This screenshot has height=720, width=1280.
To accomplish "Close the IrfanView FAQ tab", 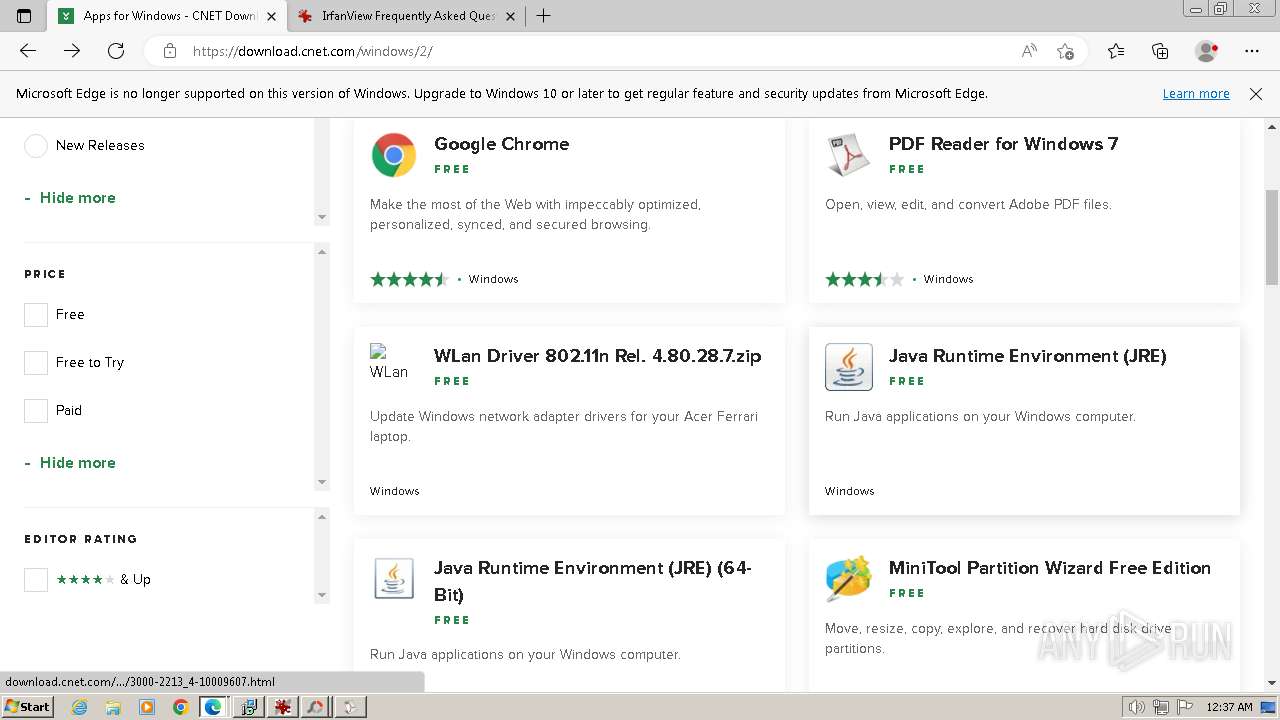I will [510, 16].
